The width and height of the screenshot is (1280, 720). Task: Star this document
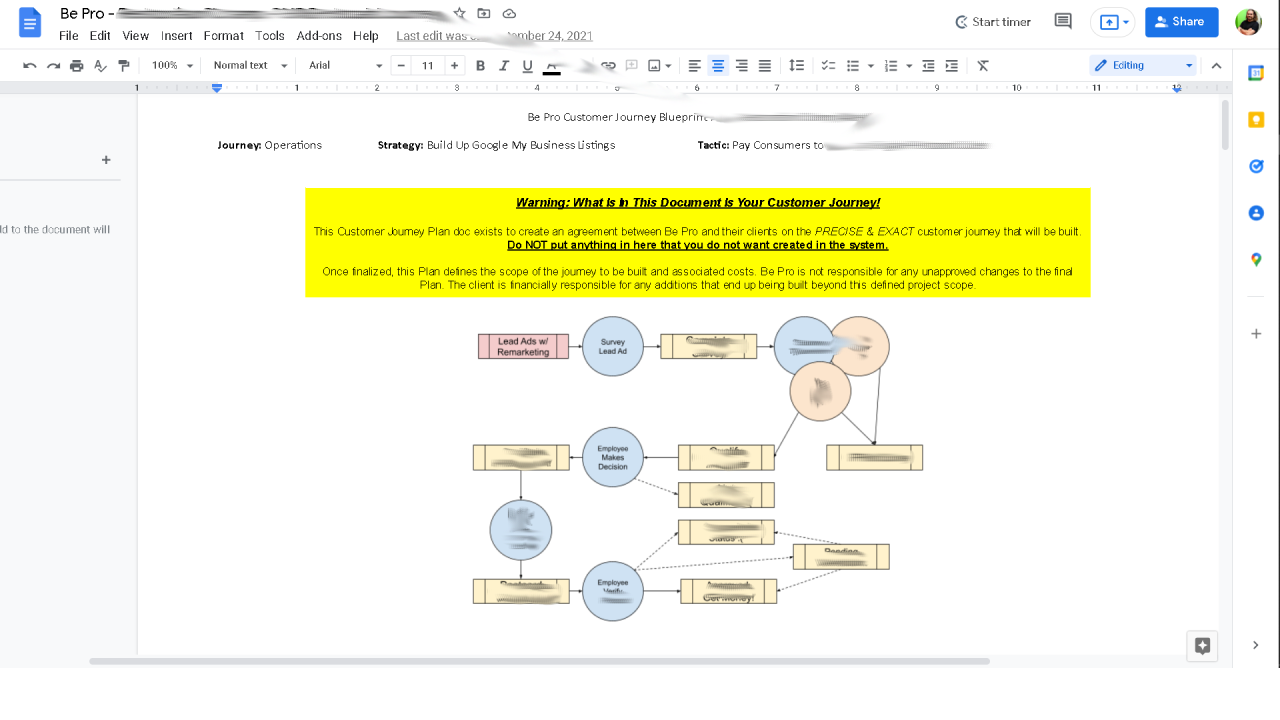tap(460, 14)
